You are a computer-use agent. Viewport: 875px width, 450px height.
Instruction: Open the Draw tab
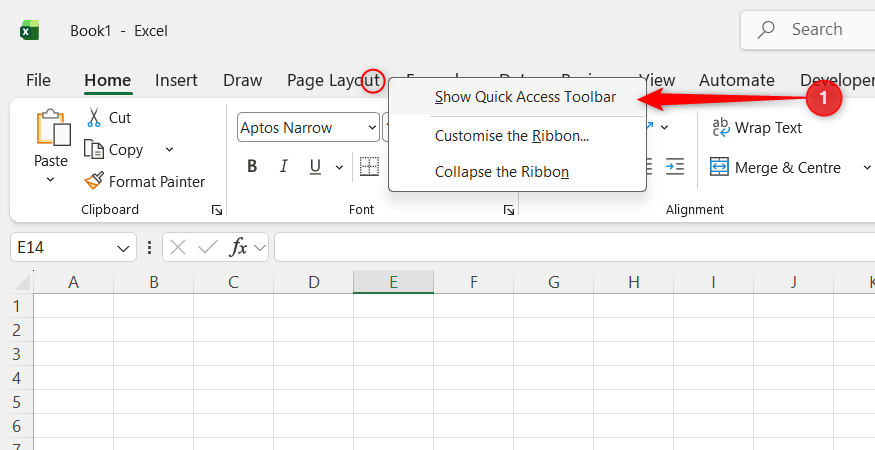[243, 80]
